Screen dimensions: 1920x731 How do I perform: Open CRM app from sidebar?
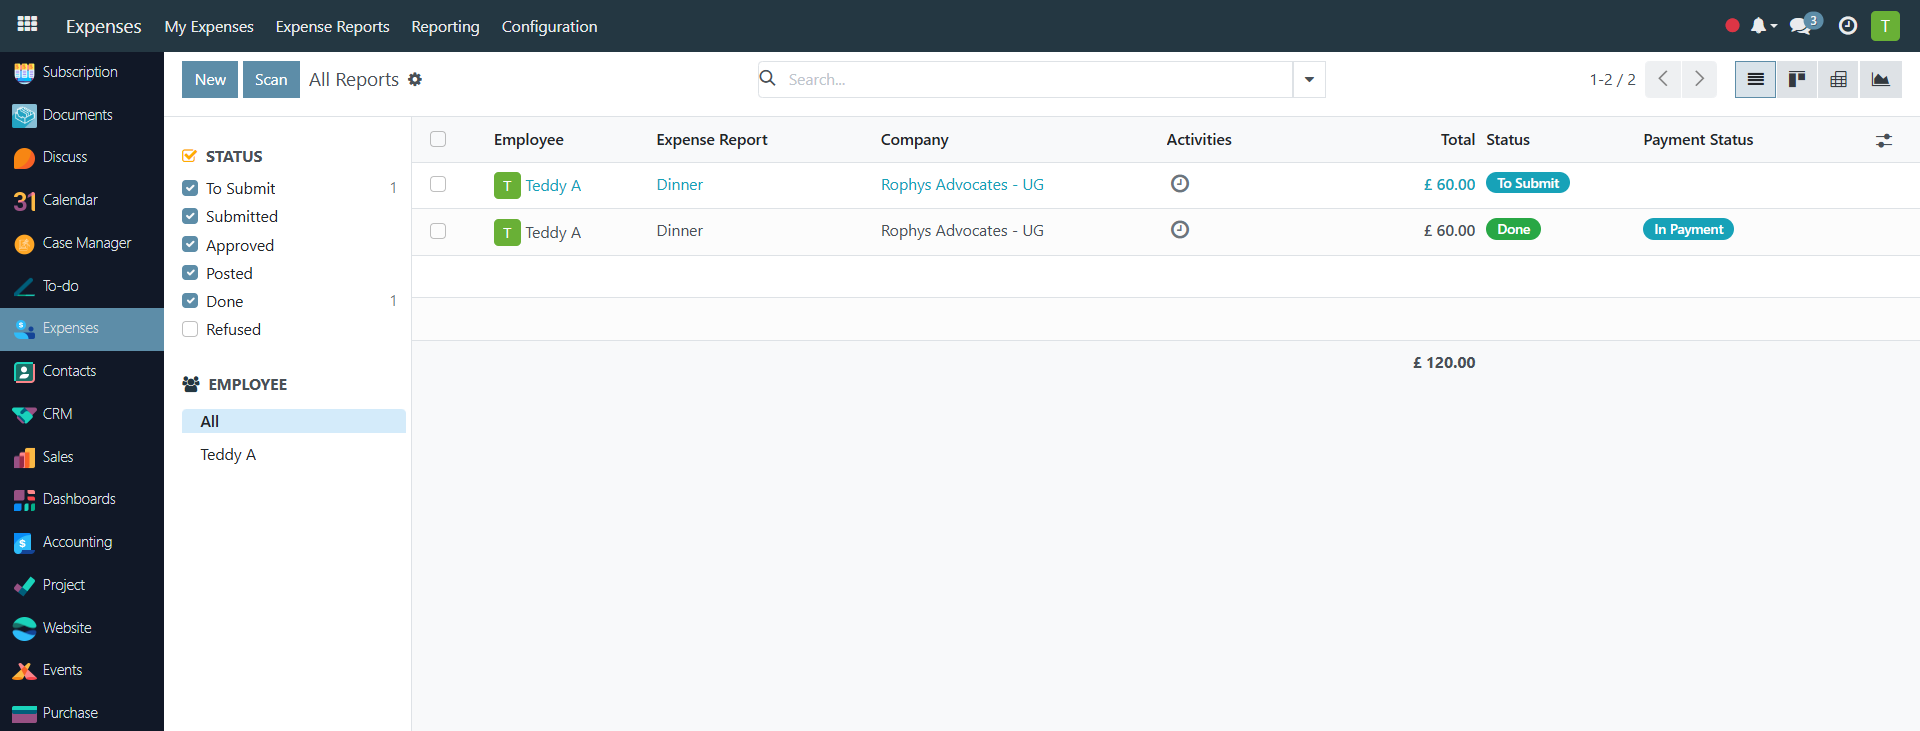[82, 414]
